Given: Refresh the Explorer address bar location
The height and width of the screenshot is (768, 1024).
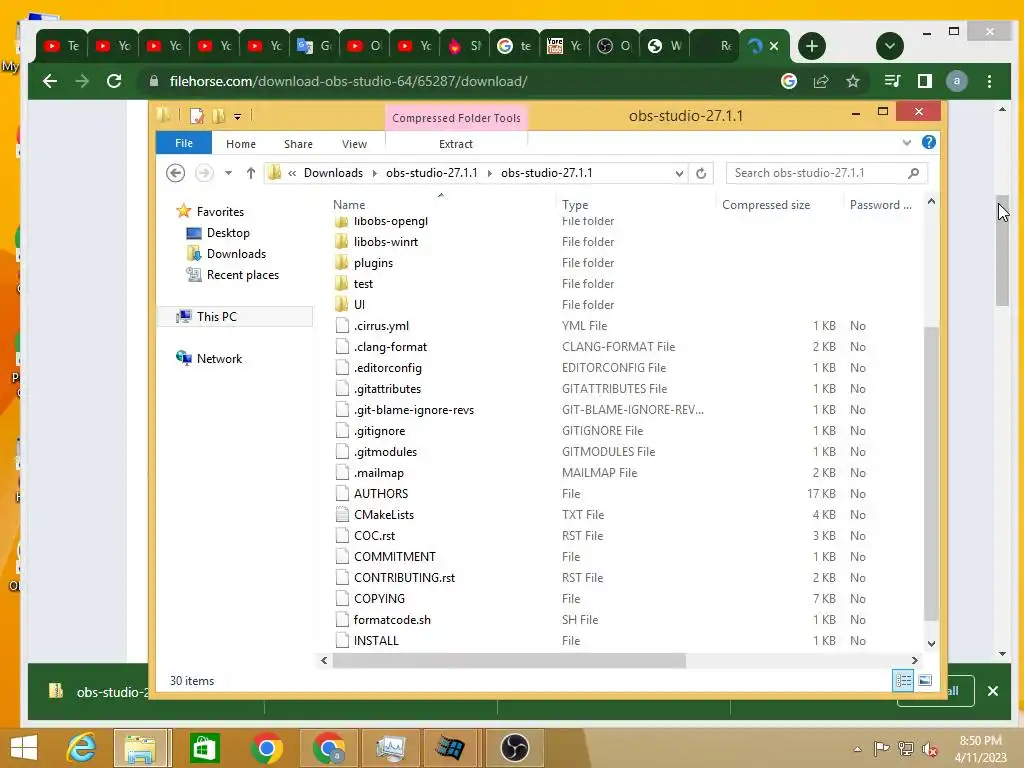Looking at the screenshot, I should tap(701, 173).
